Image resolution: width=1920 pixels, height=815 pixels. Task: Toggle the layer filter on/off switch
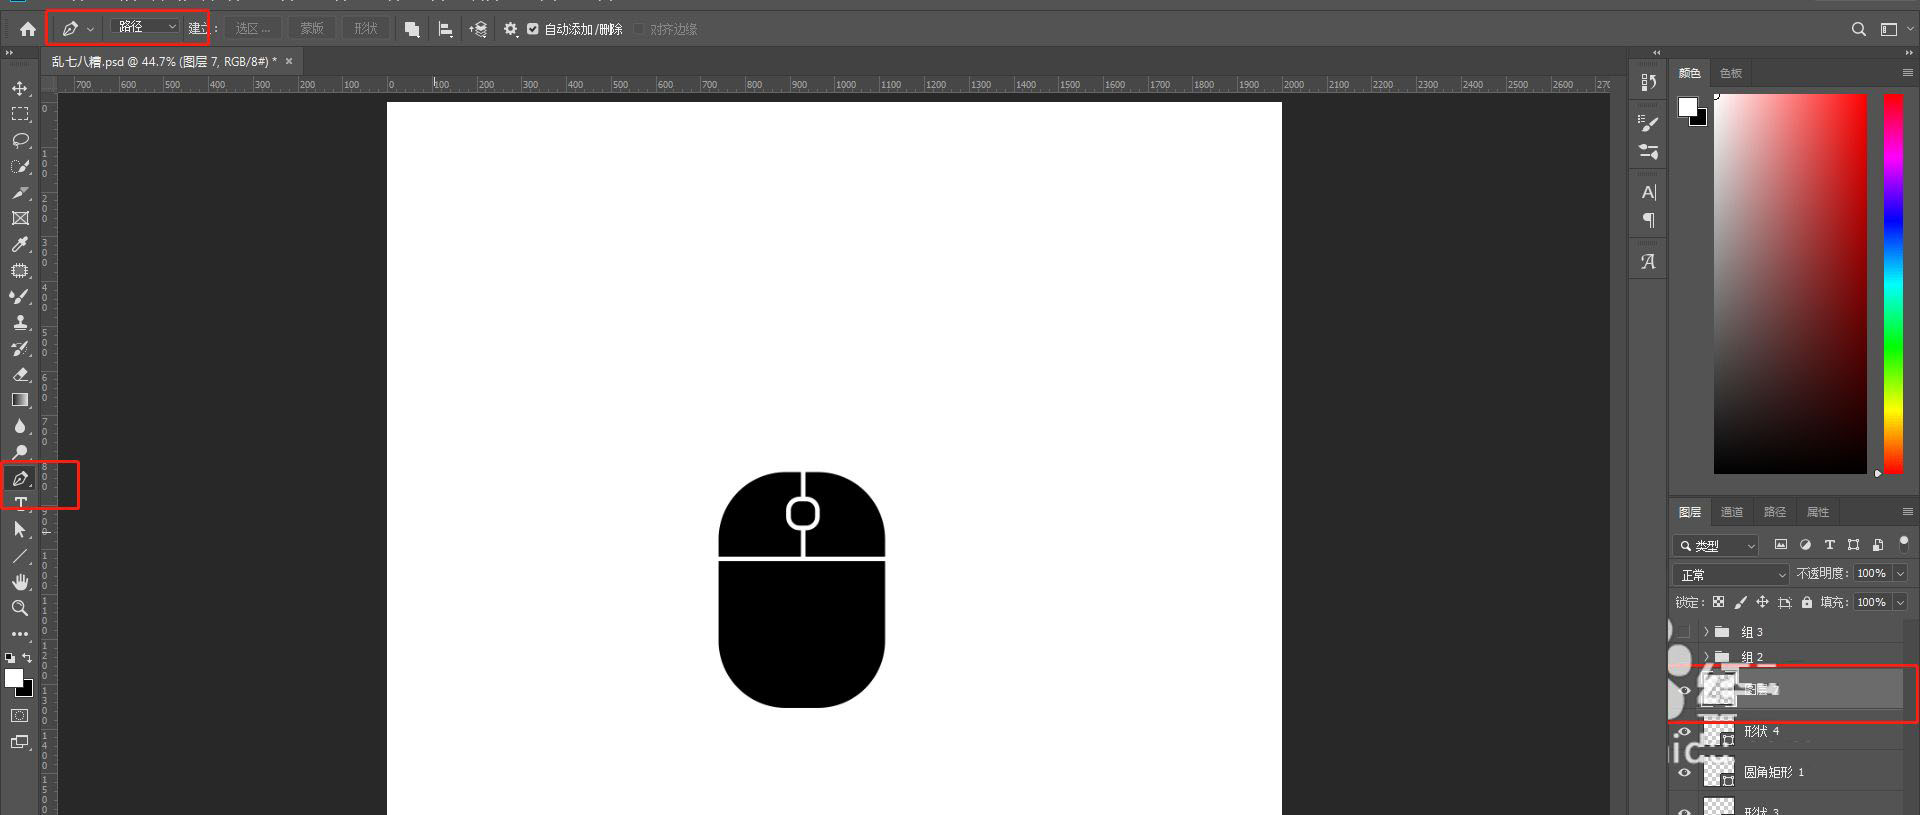[1903, 543]
